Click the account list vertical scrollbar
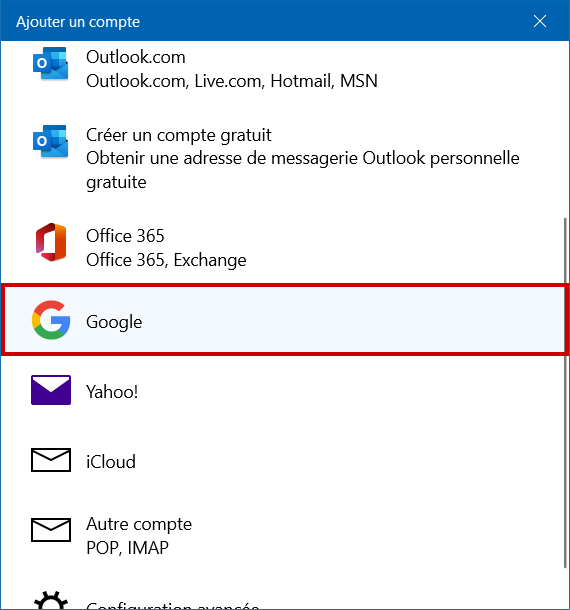 click(x=565, y=393)
